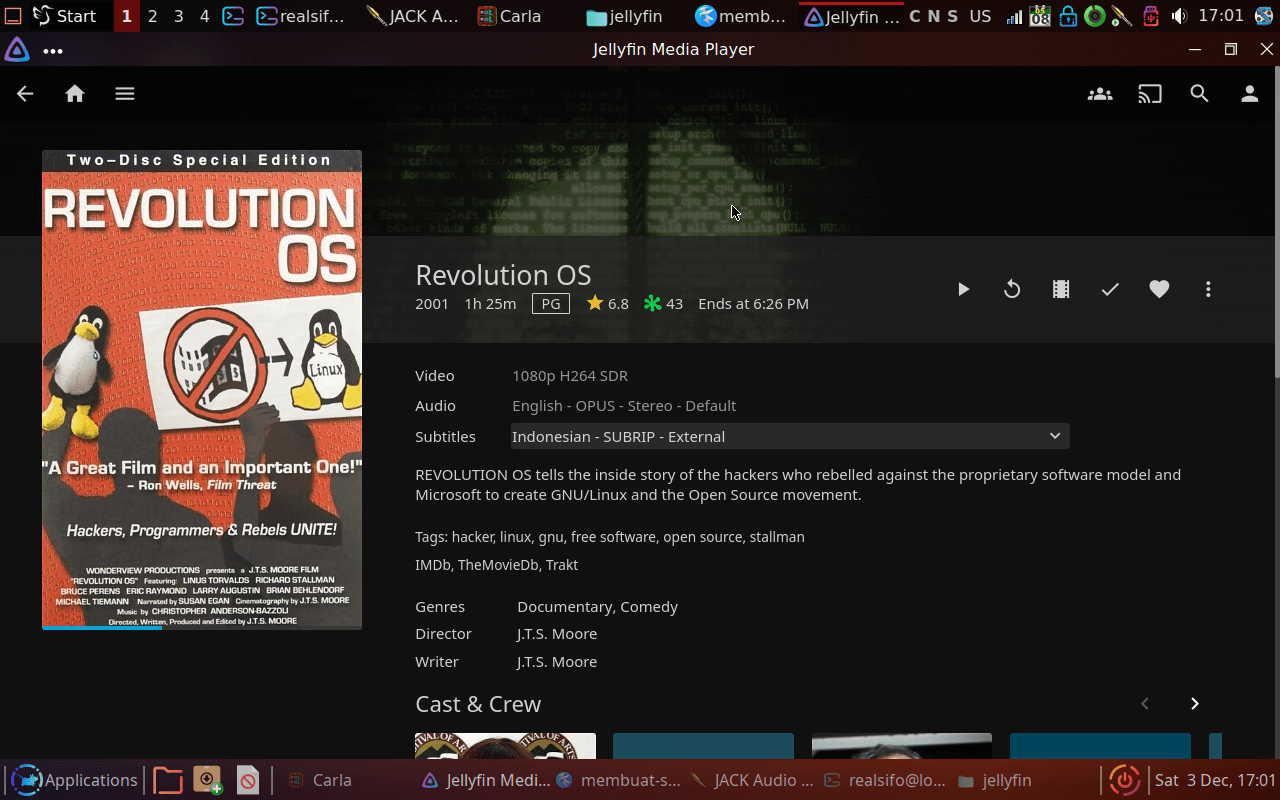Click the Revolution OS poster image
Screen dimensions: 1280x800
click(x=202, y=389)
